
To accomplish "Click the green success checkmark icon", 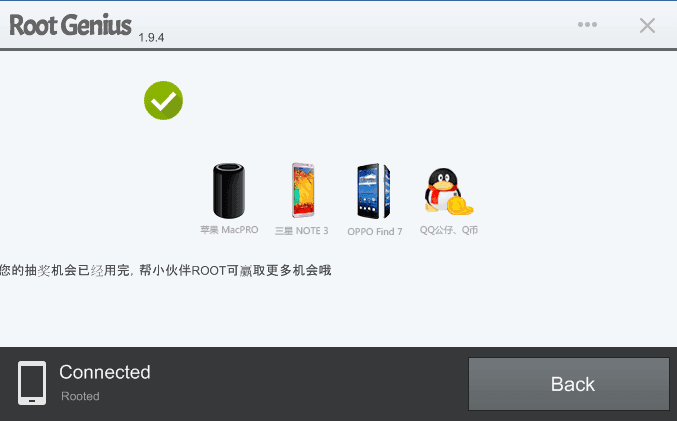I will coord(163,101).
